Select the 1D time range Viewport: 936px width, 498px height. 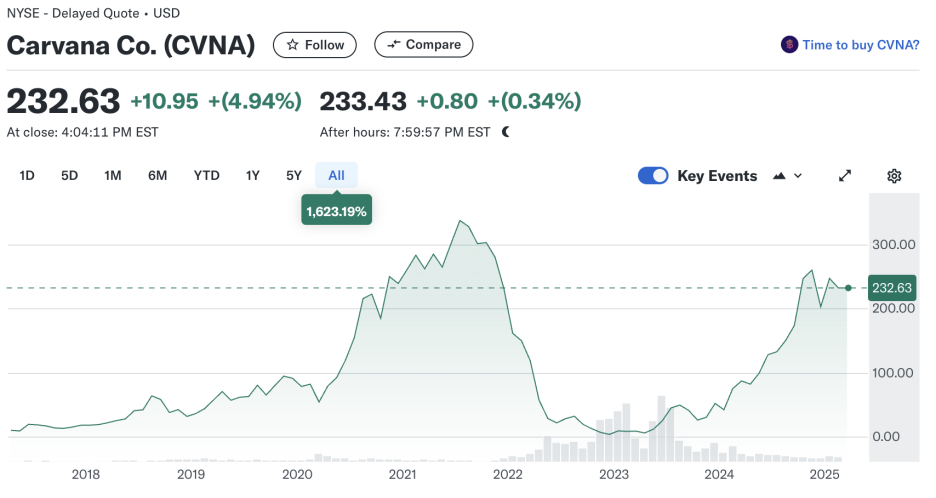pyautogui.click(x=27, y=176)
